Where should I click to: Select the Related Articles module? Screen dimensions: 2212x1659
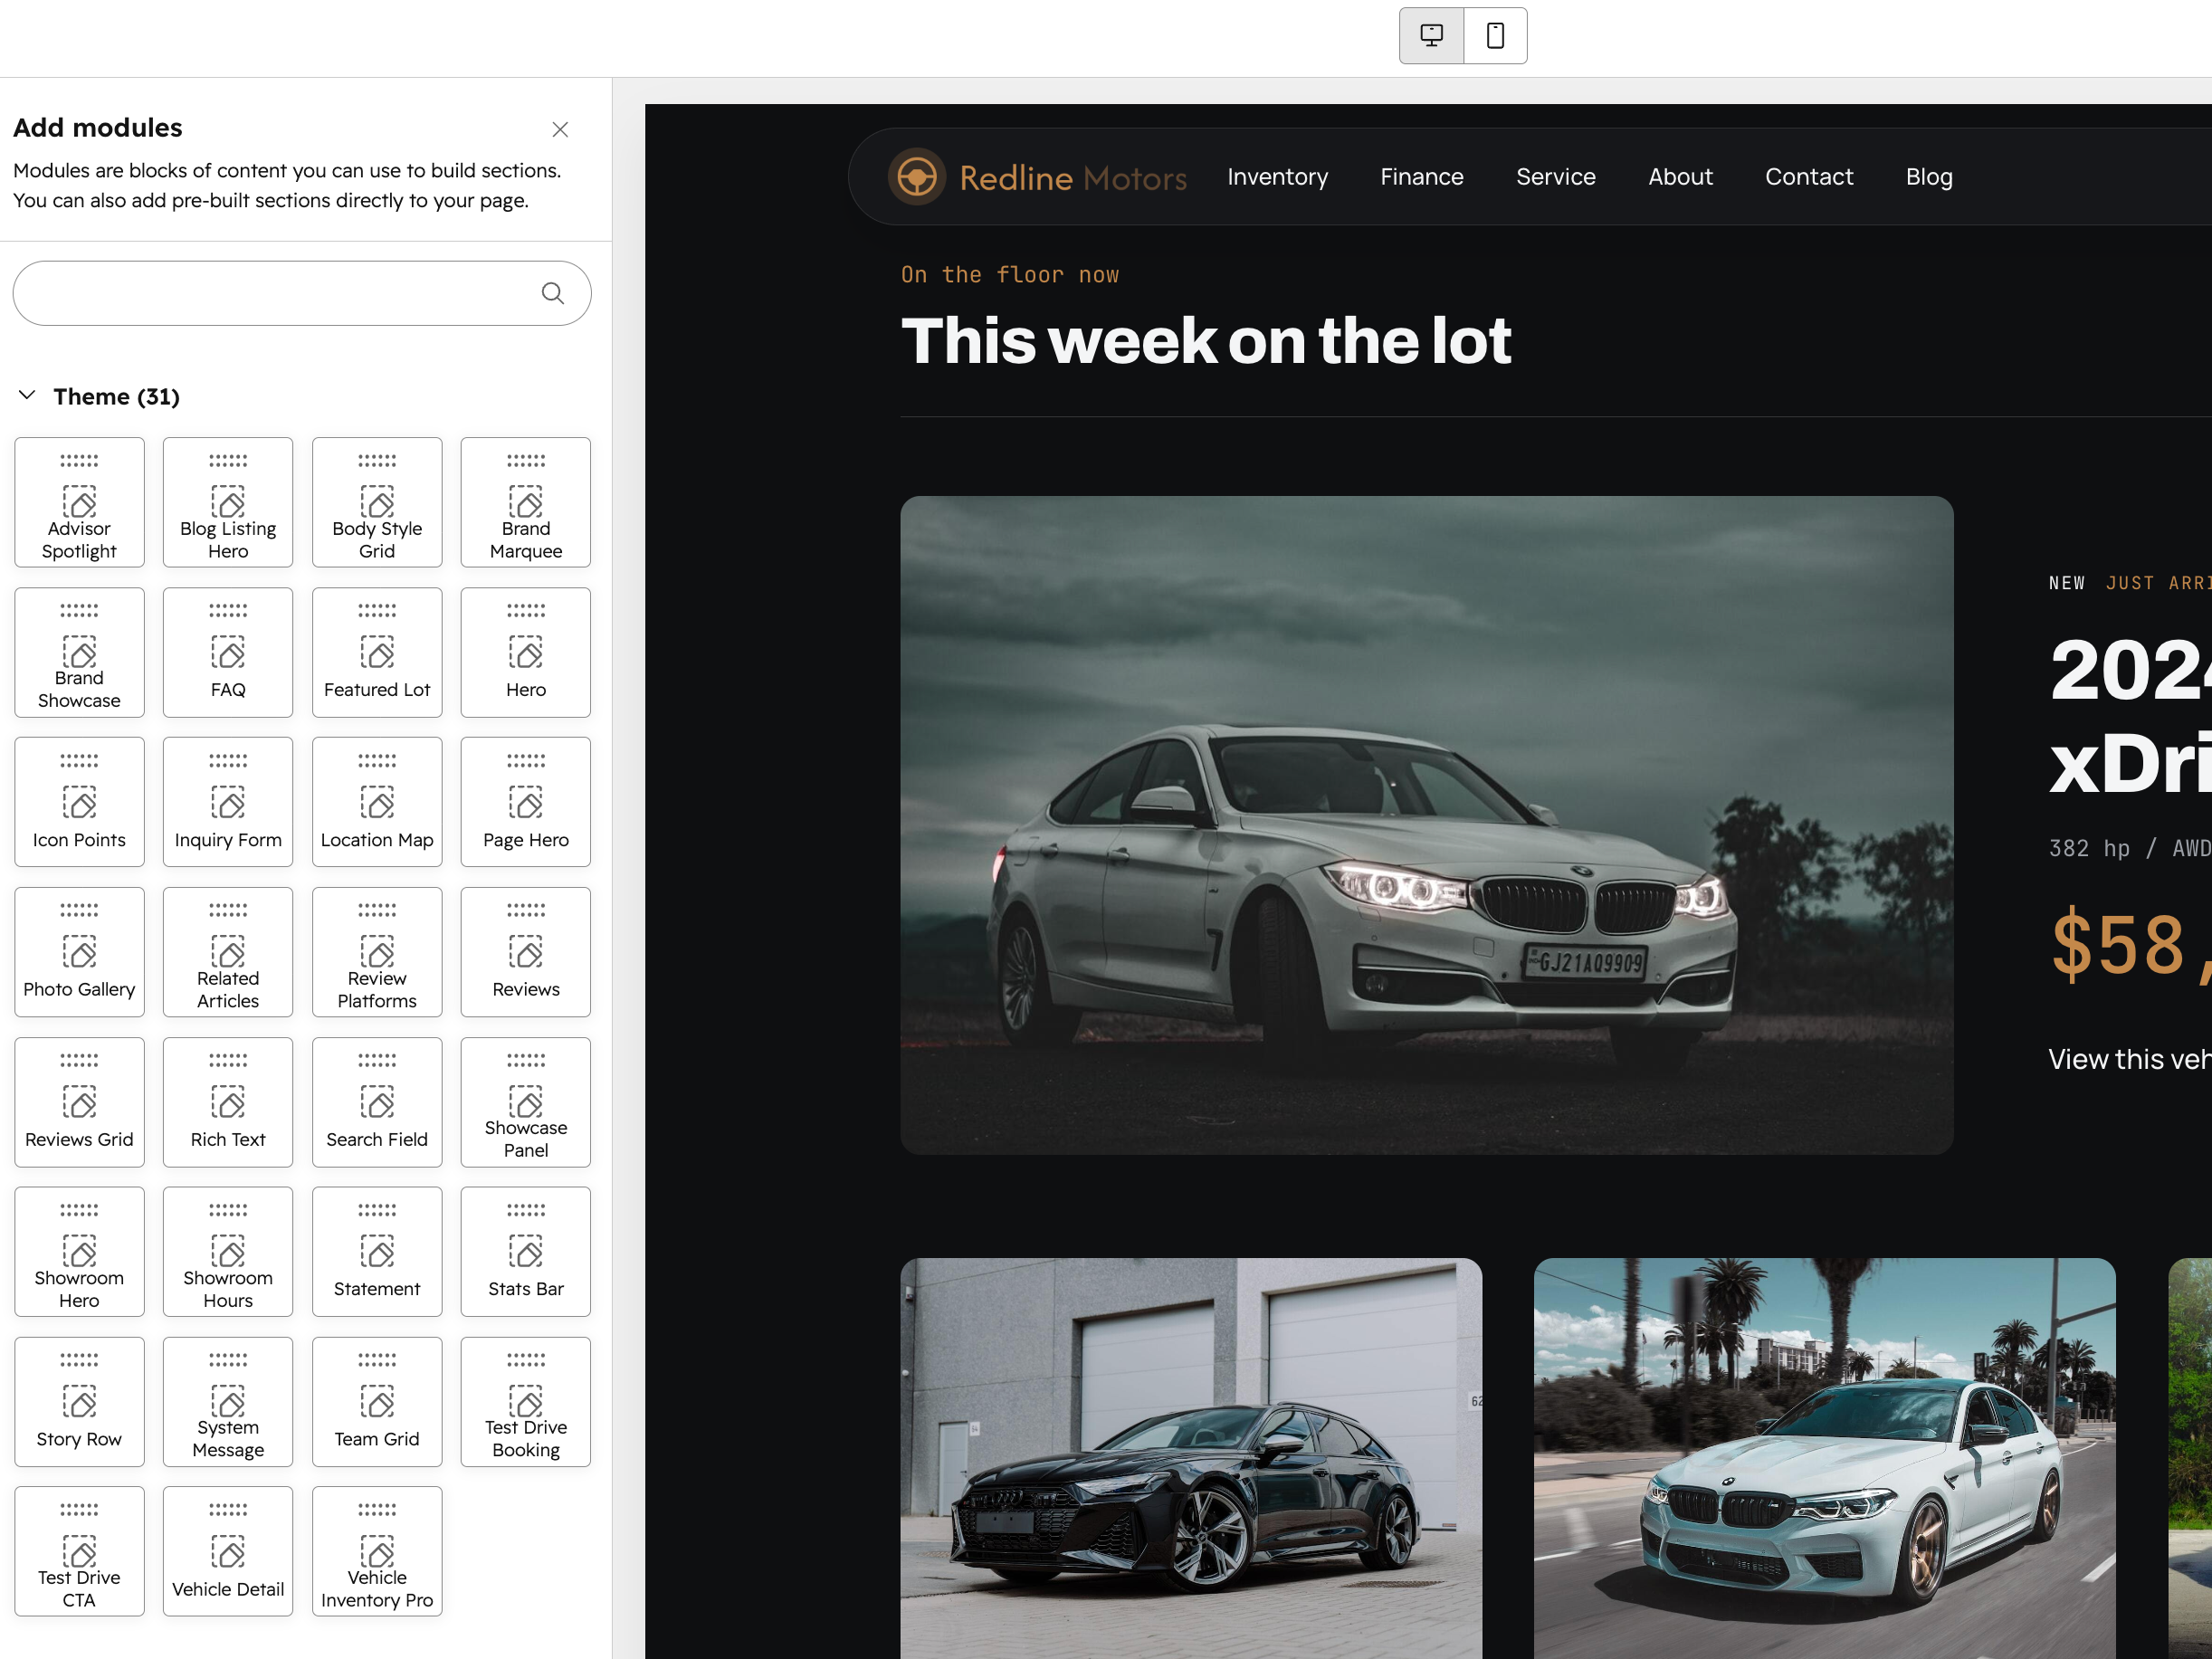coord(228,952)
